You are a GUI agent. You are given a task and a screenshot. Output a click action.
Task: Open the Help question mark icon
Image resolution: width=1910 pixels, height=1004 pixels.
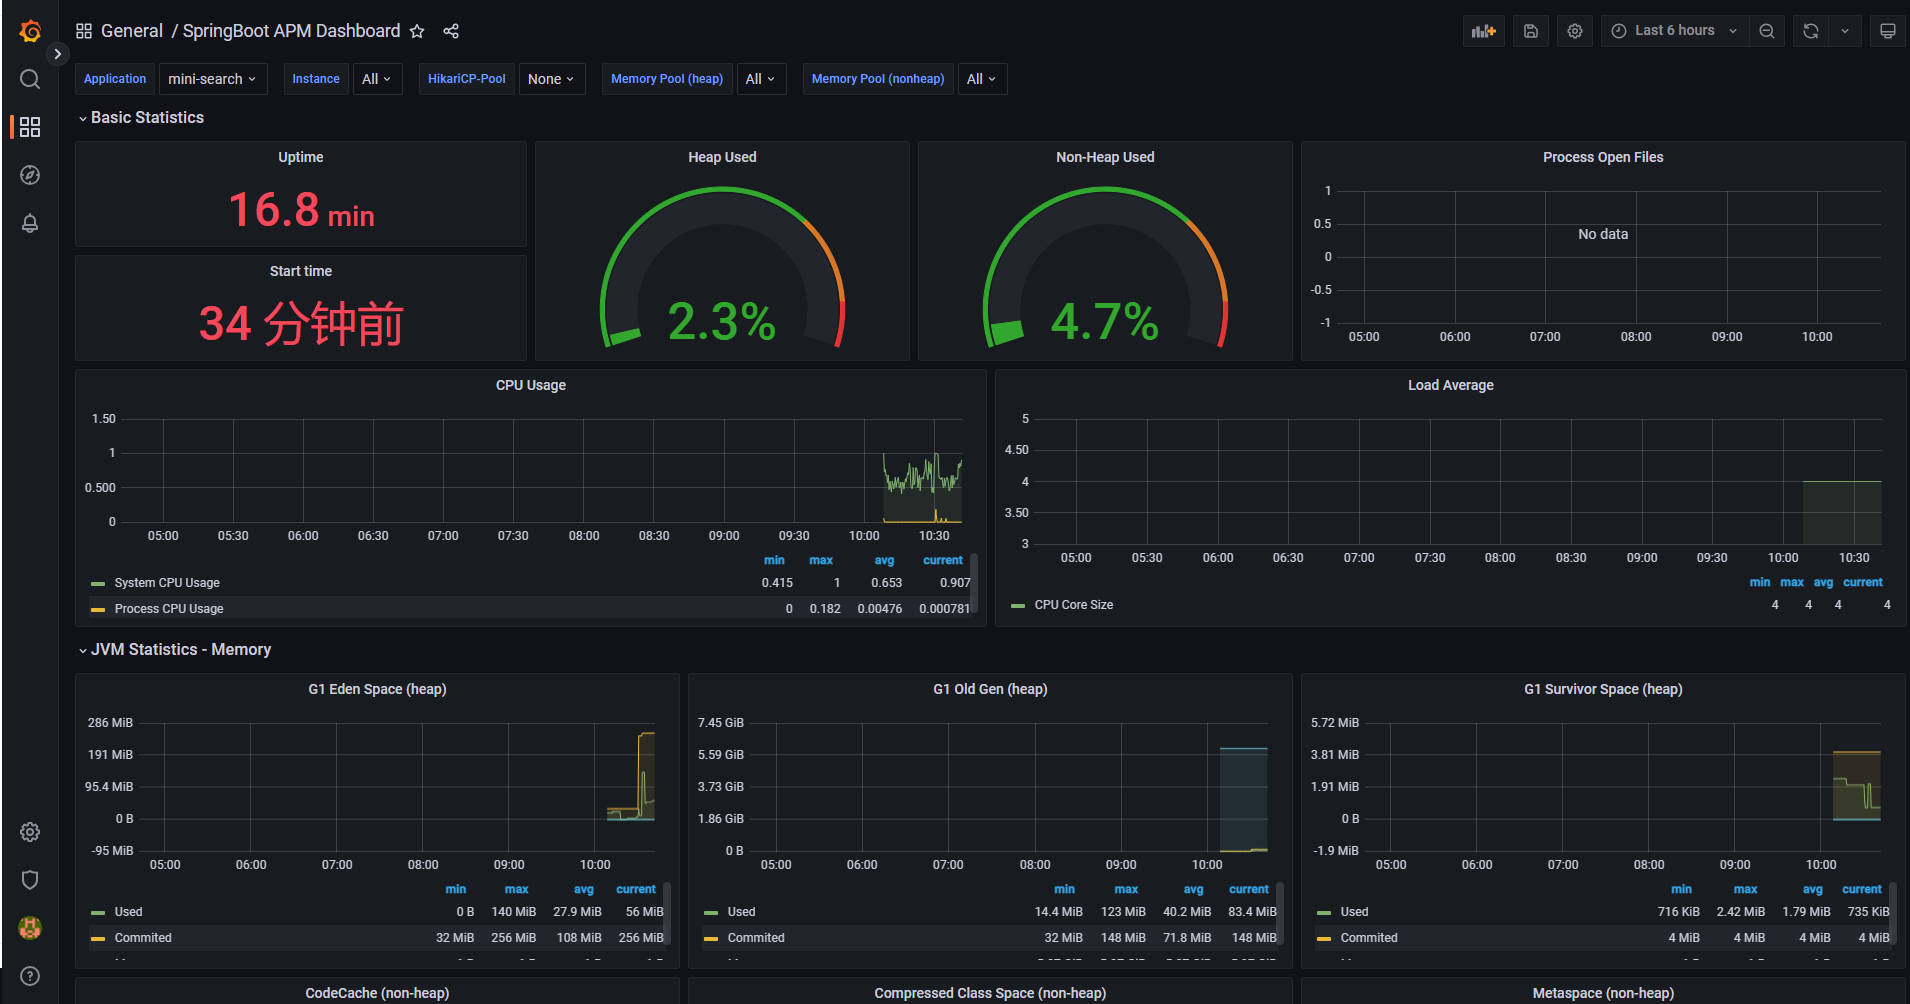[x=30, y=976]
